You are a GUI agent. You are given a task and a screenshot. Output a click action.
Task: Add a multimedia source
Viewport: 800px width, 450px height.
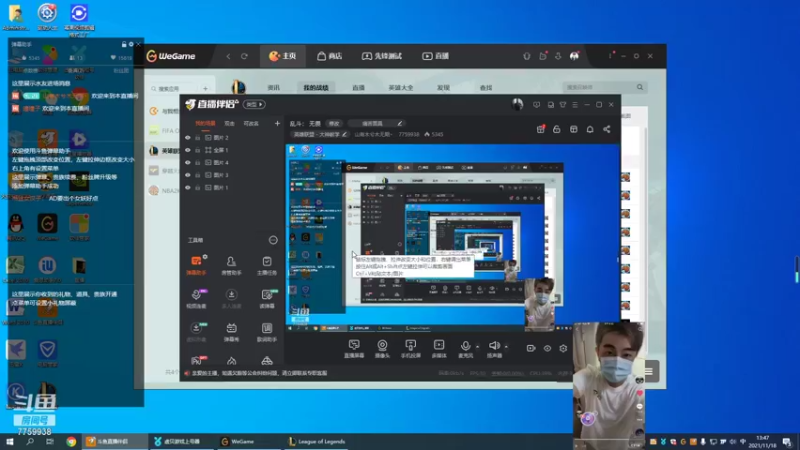pyautogui.click(x=439, y=348)
